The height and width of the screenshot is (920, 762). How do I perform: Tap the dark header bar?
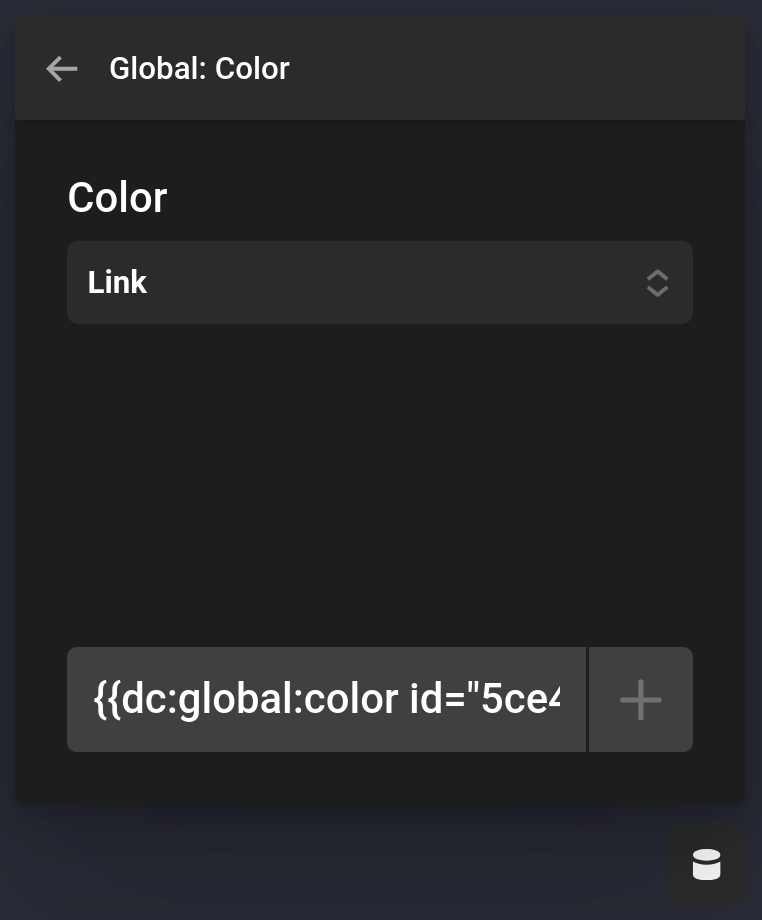click(450, 68)
